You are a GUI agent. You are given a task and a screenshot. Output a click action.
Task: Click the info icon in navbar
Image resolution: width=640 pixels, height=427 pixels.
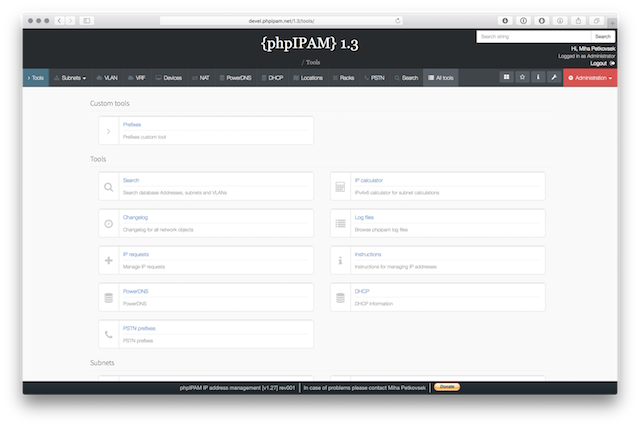(538, 77)
